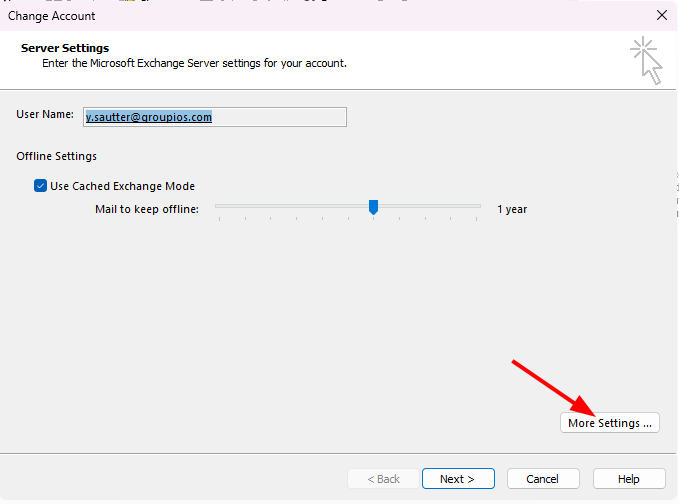Open Help for this dialog
The height and width of the screenshot is (504, 679).
point(629,479)
